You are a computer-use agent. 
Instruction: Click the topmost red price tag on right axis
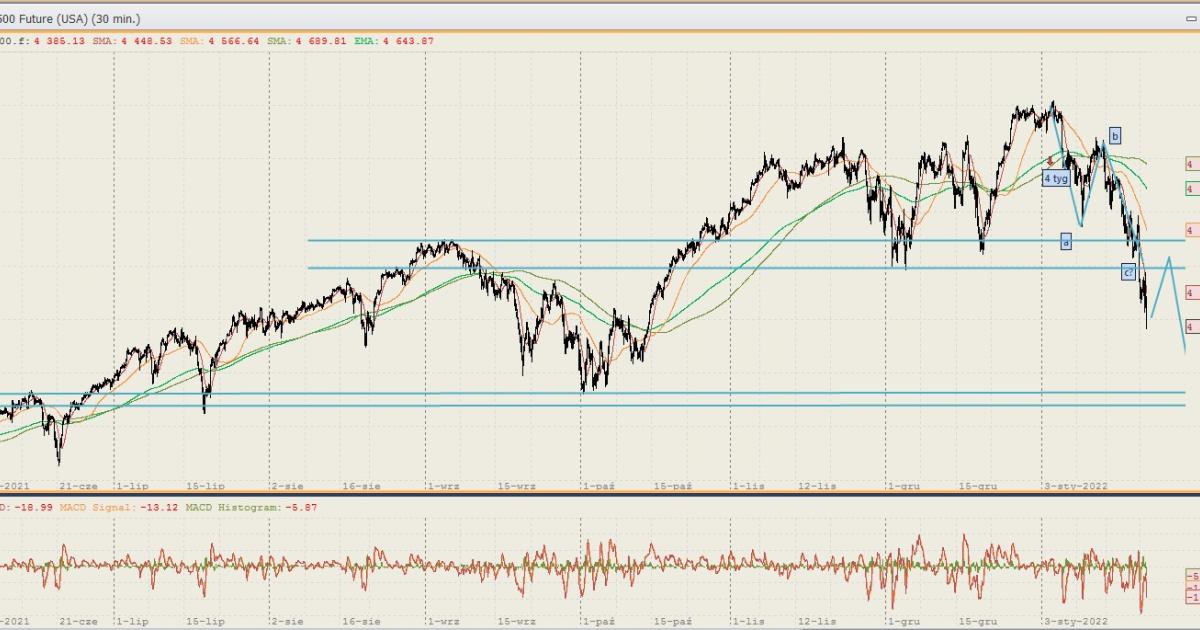click(1190, 164)
